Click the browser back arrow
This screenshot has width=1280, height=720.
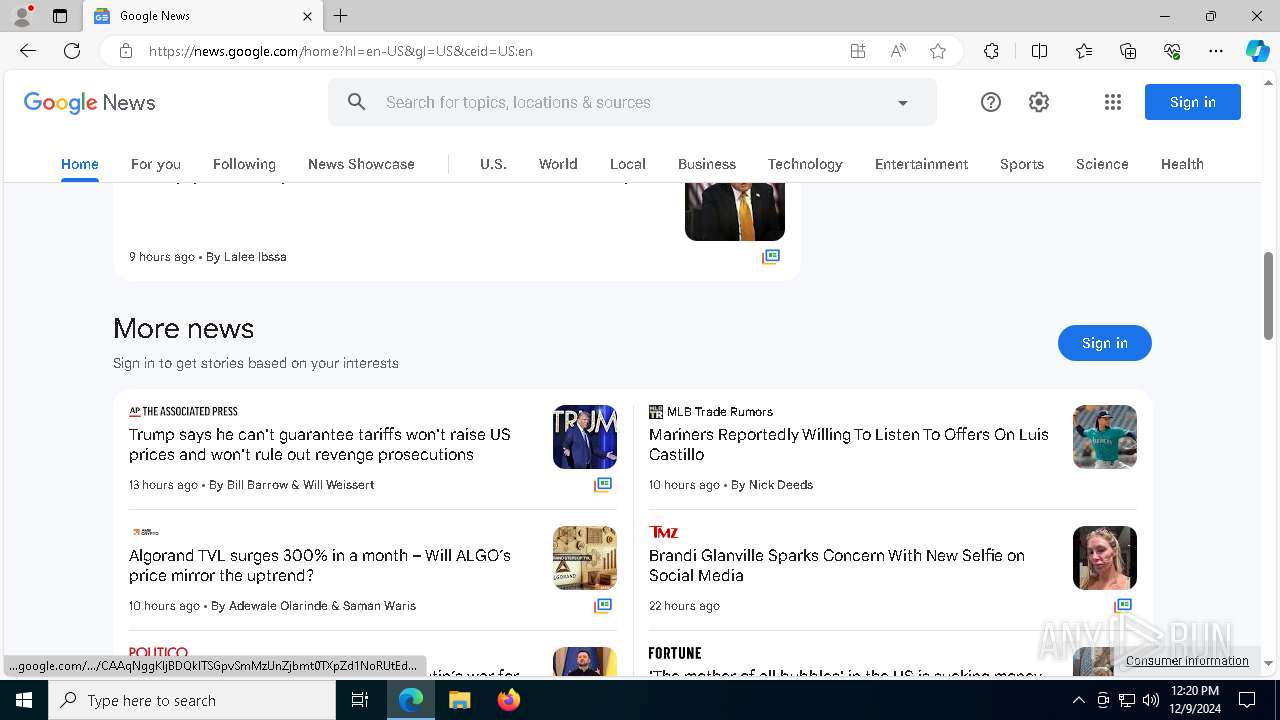28,51
